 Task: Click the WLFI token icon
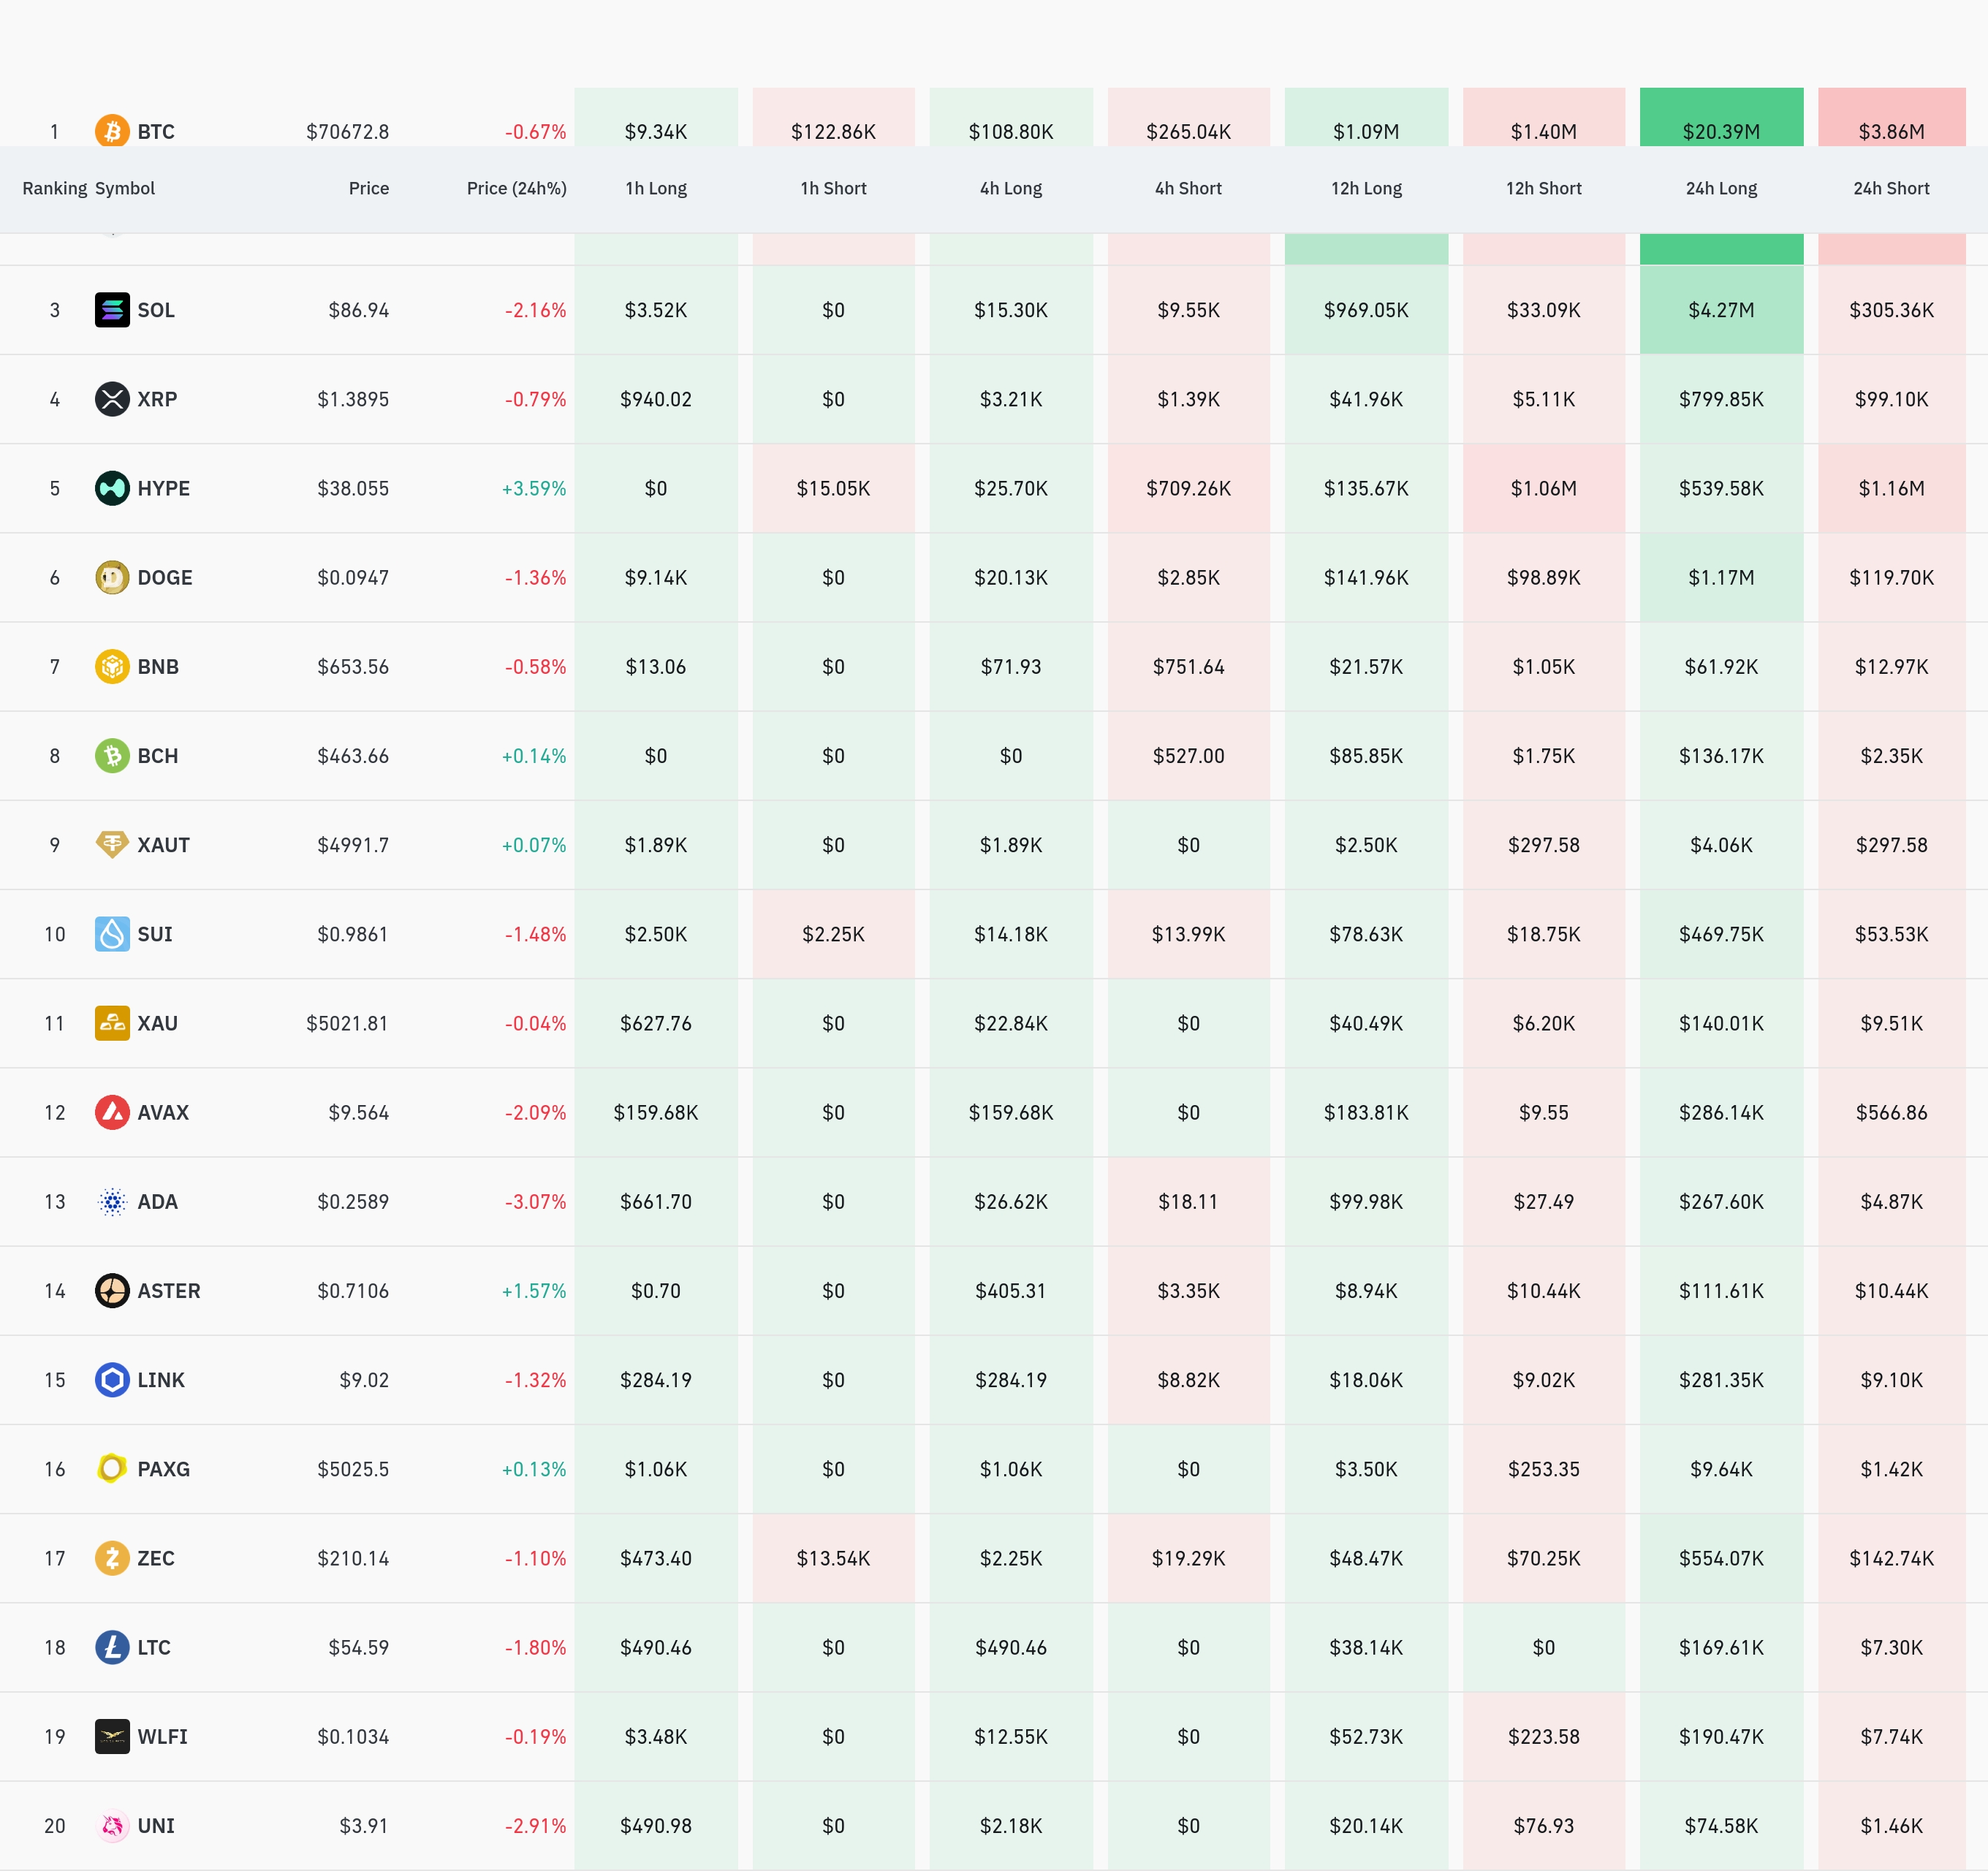[x=112, y=1737]
